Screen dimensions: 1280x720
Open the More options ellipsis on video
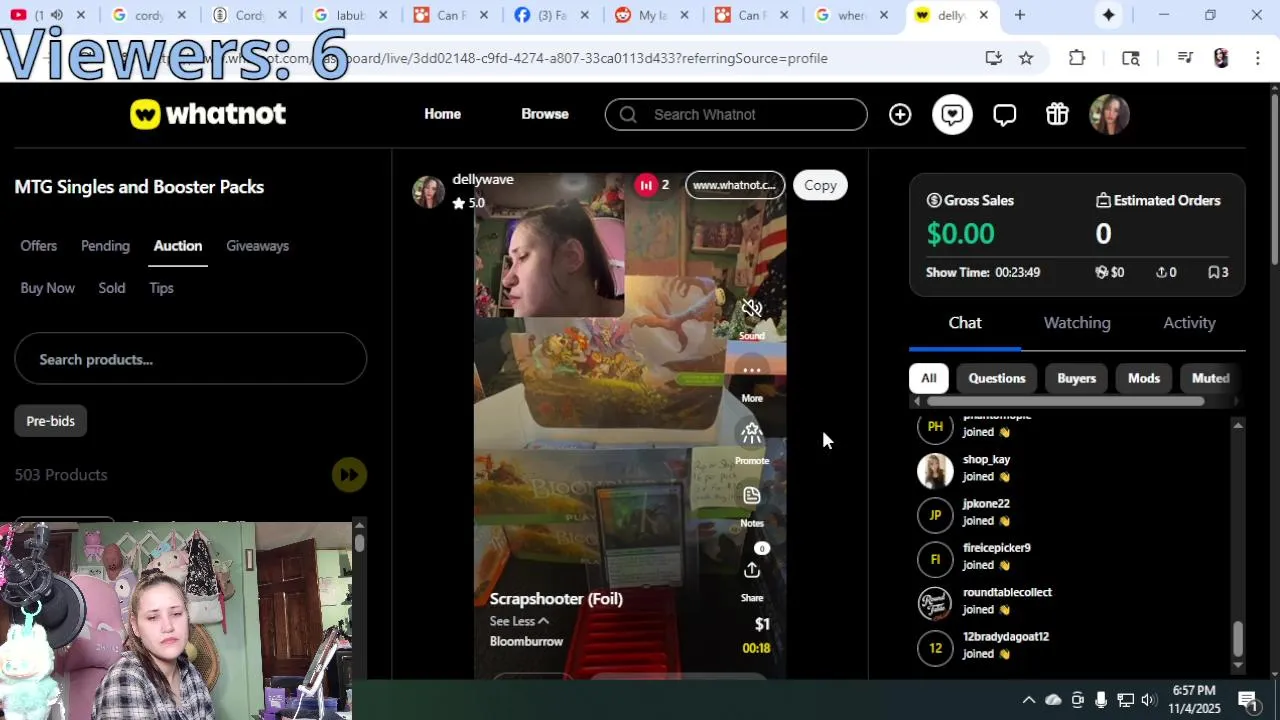tap(752, 371)
